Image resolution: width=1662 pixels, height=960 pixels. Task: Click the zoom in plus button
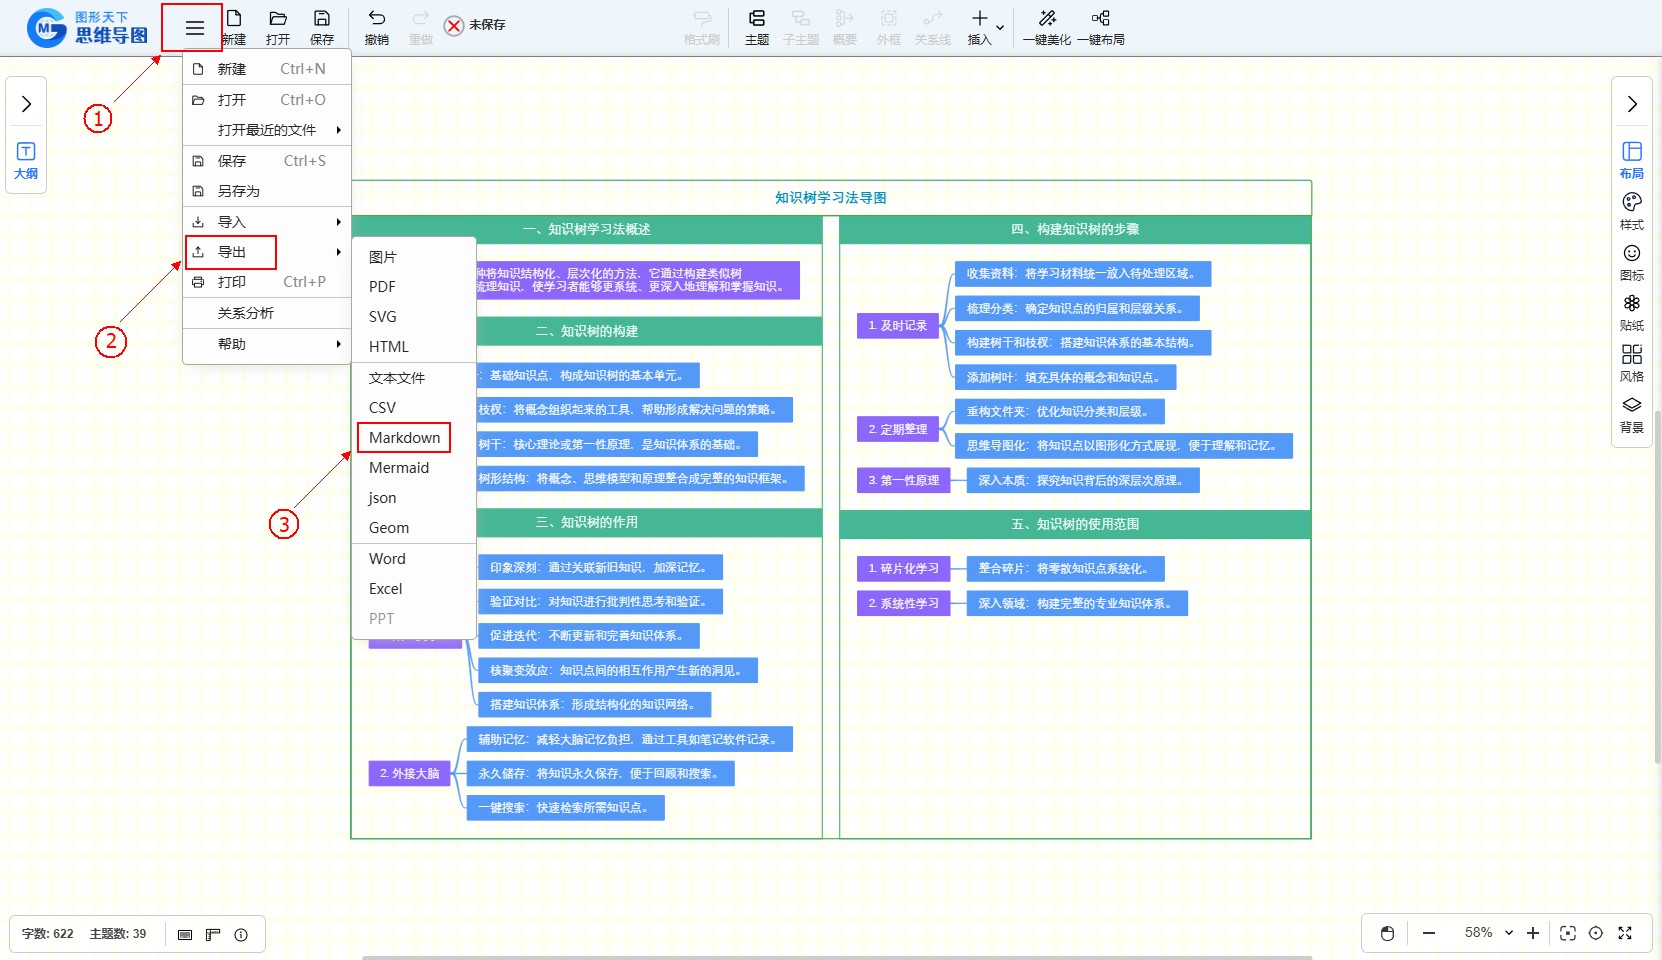1533,933
